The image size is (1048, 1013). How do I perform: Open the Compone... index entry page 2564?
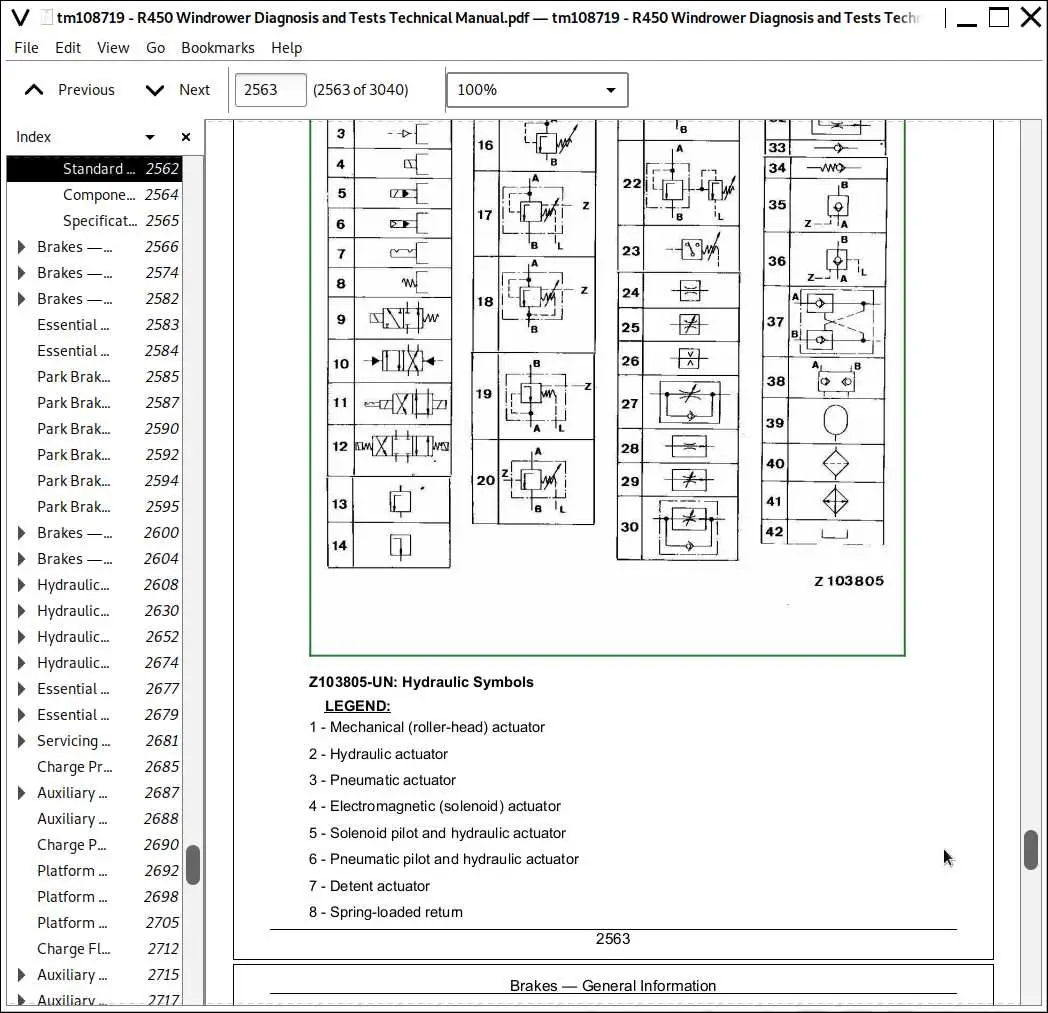[94, 194]
